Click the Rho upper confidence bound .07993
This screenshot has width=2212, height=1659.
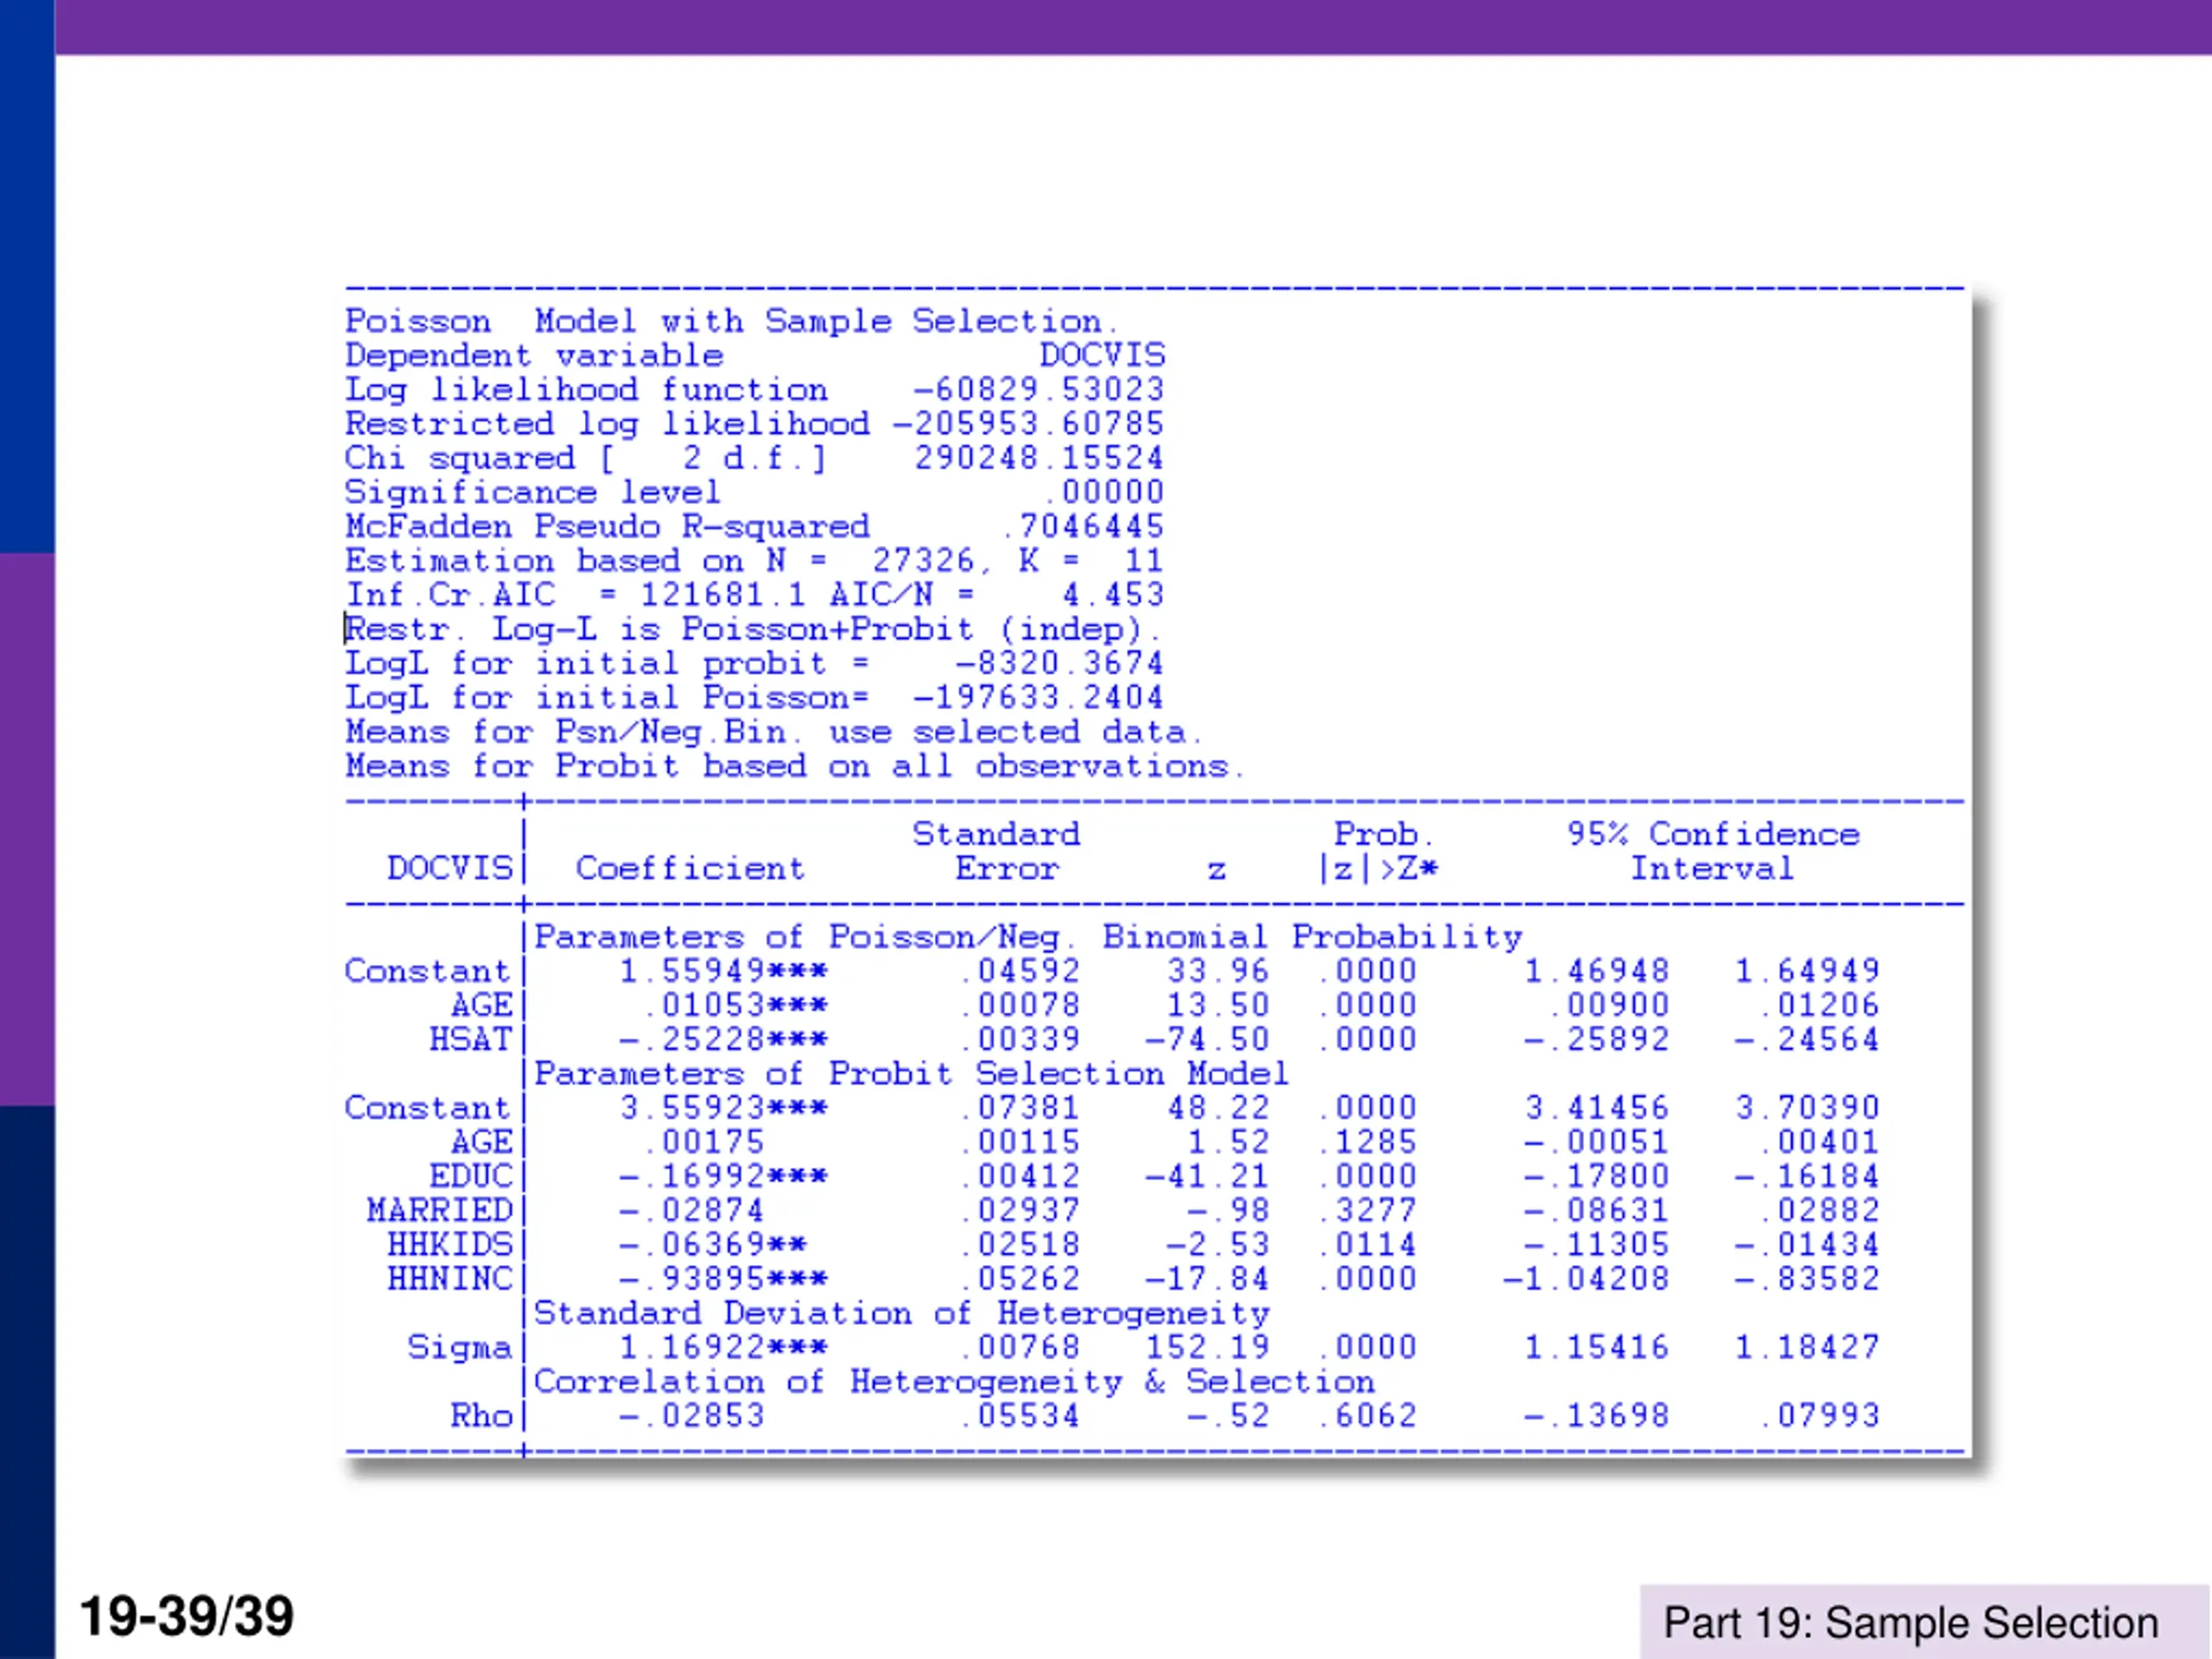tap(1819, 1415)
